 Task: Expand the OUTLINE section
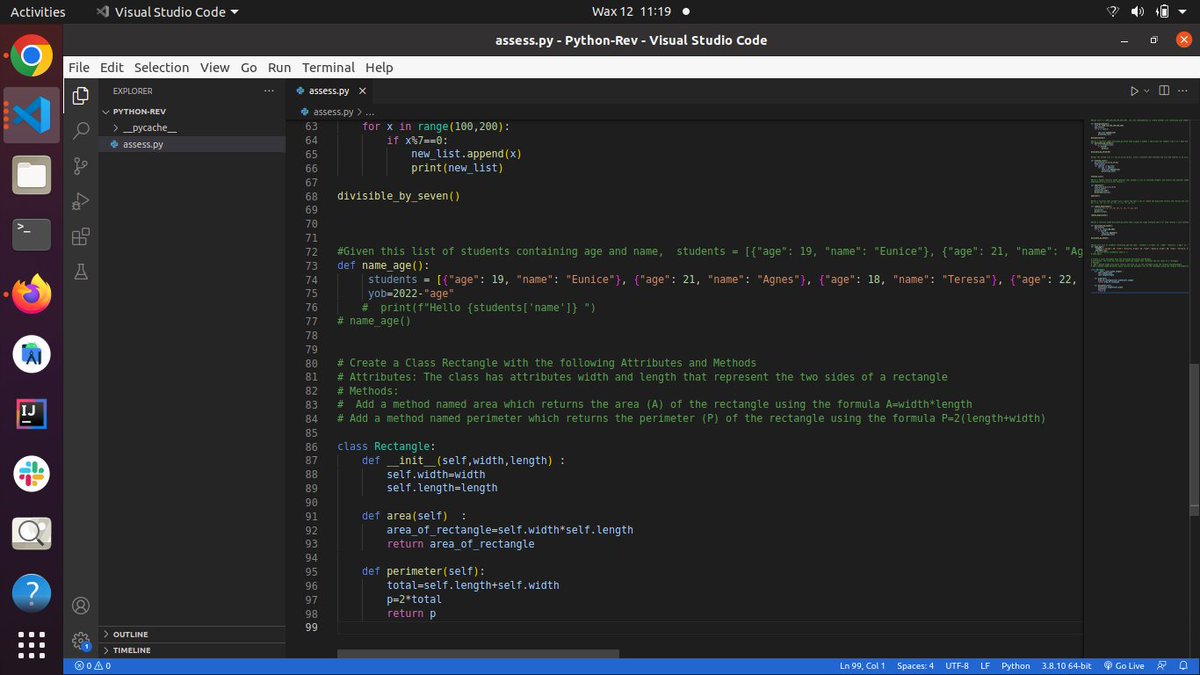coord(130,634)
